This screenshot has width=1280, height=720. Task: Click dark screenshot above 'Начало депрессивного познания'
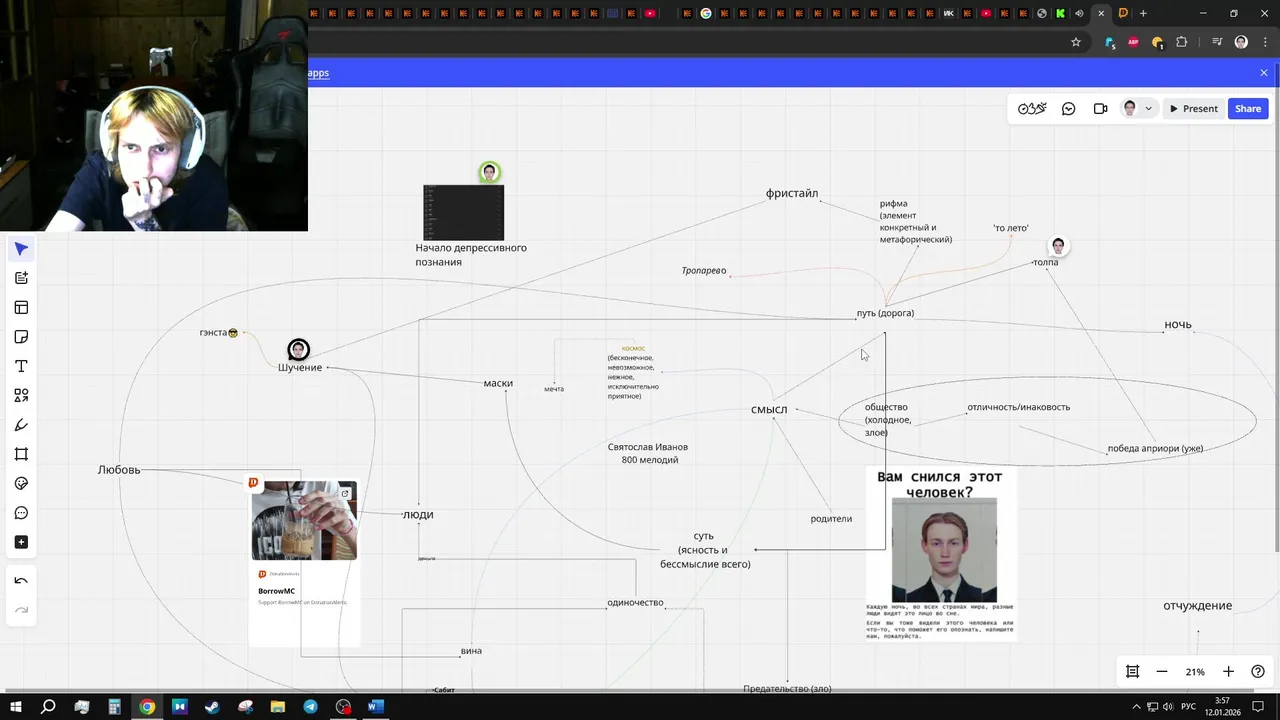point(464,212)
